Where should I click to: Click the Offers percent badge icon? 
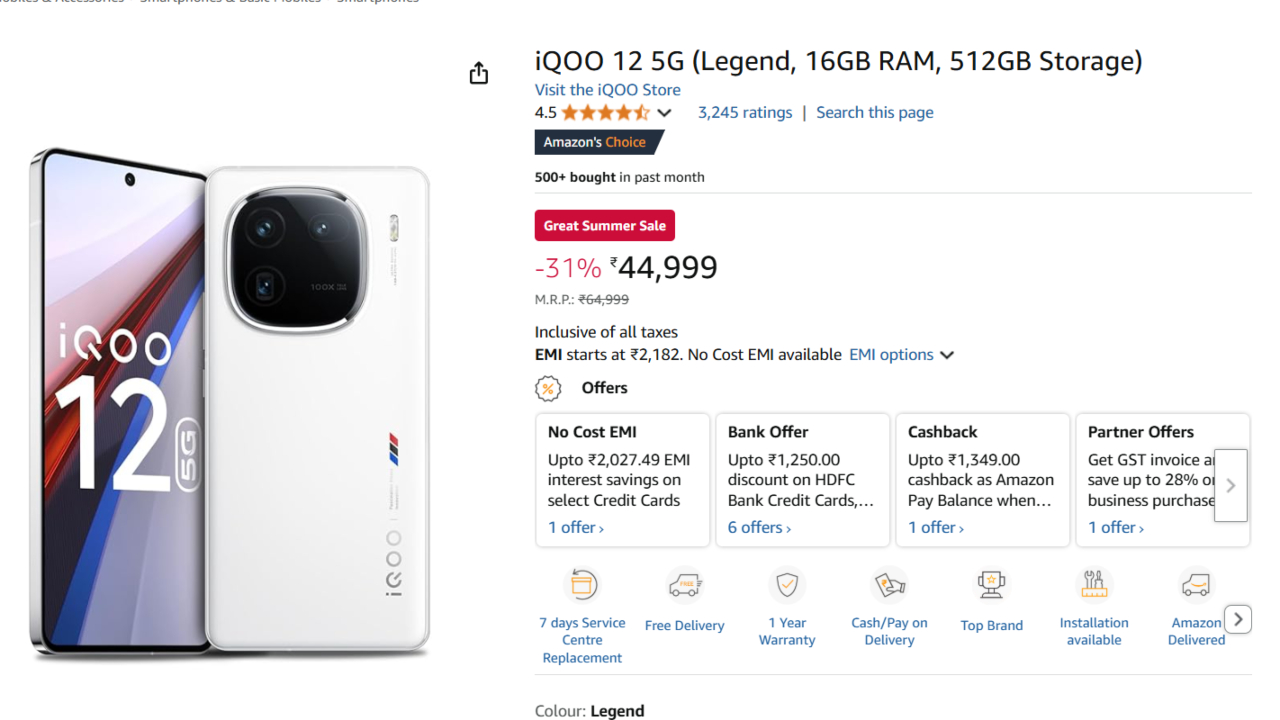click(x=548, y=388)
